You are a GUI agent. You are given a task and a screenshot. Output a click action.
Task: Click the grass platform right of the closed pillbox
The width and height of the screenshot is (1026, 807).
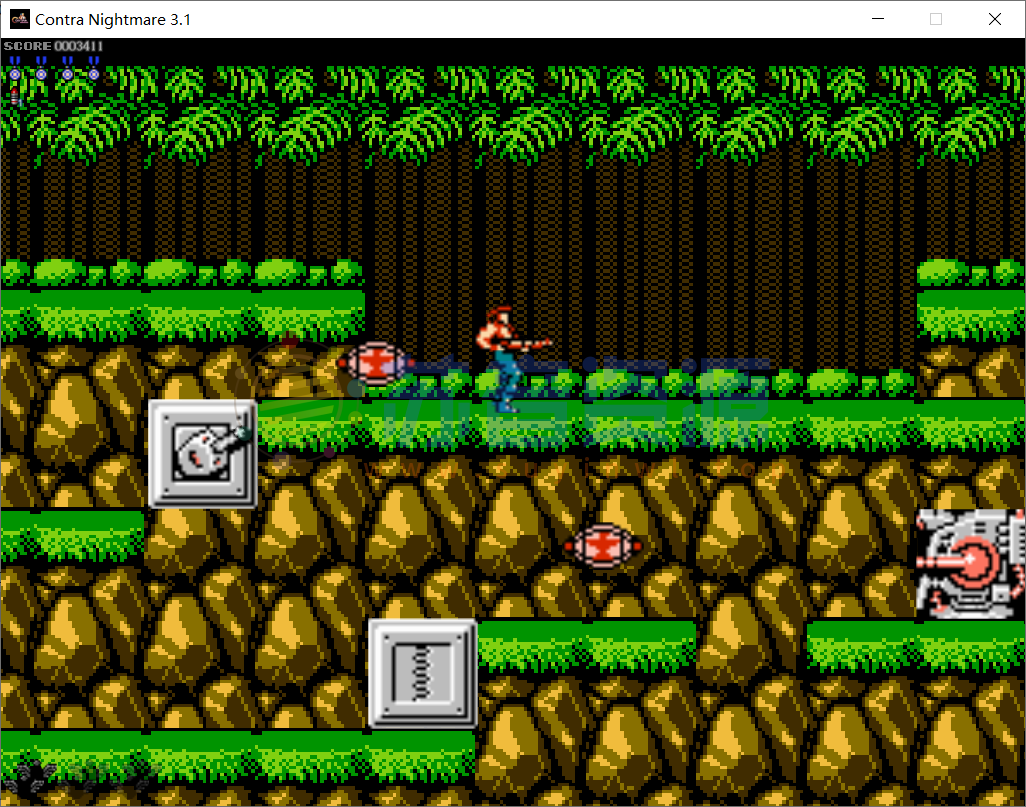coord(586,645)
